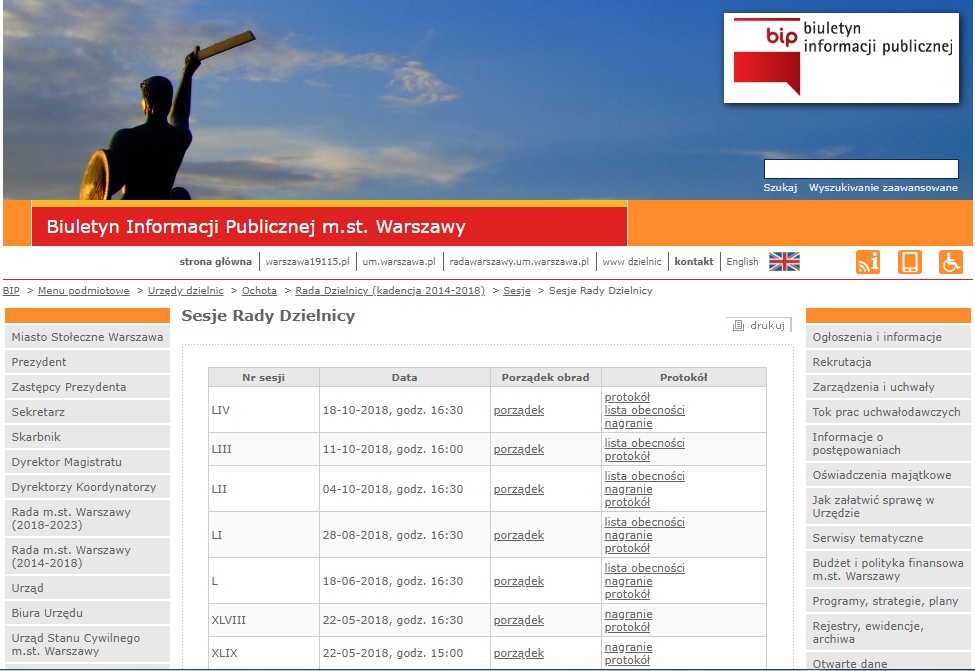Open porządek link for session LII
Viewport: 975px width, 671px height.
pos(519,489)
